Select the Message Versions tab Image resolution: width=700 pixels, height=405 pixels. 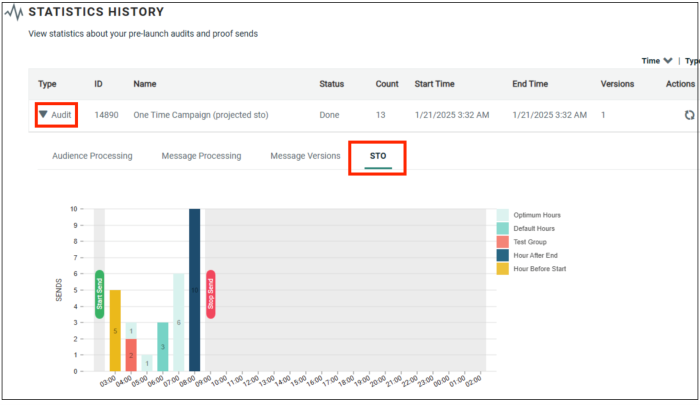[x=305, y=156]
